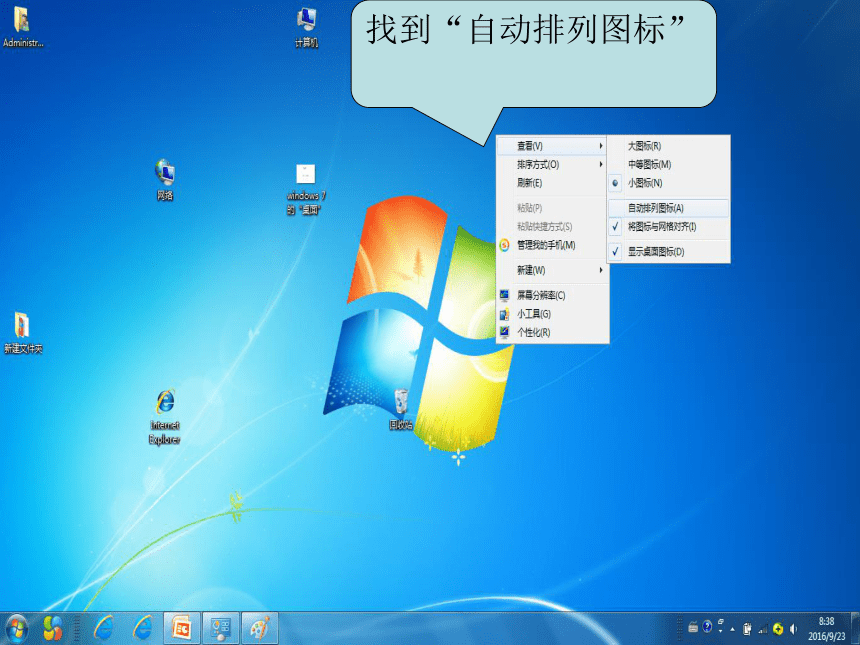Open the volume speaker tray icon
860x645 pixels.
pyautogui.click(x=793, y=629)
